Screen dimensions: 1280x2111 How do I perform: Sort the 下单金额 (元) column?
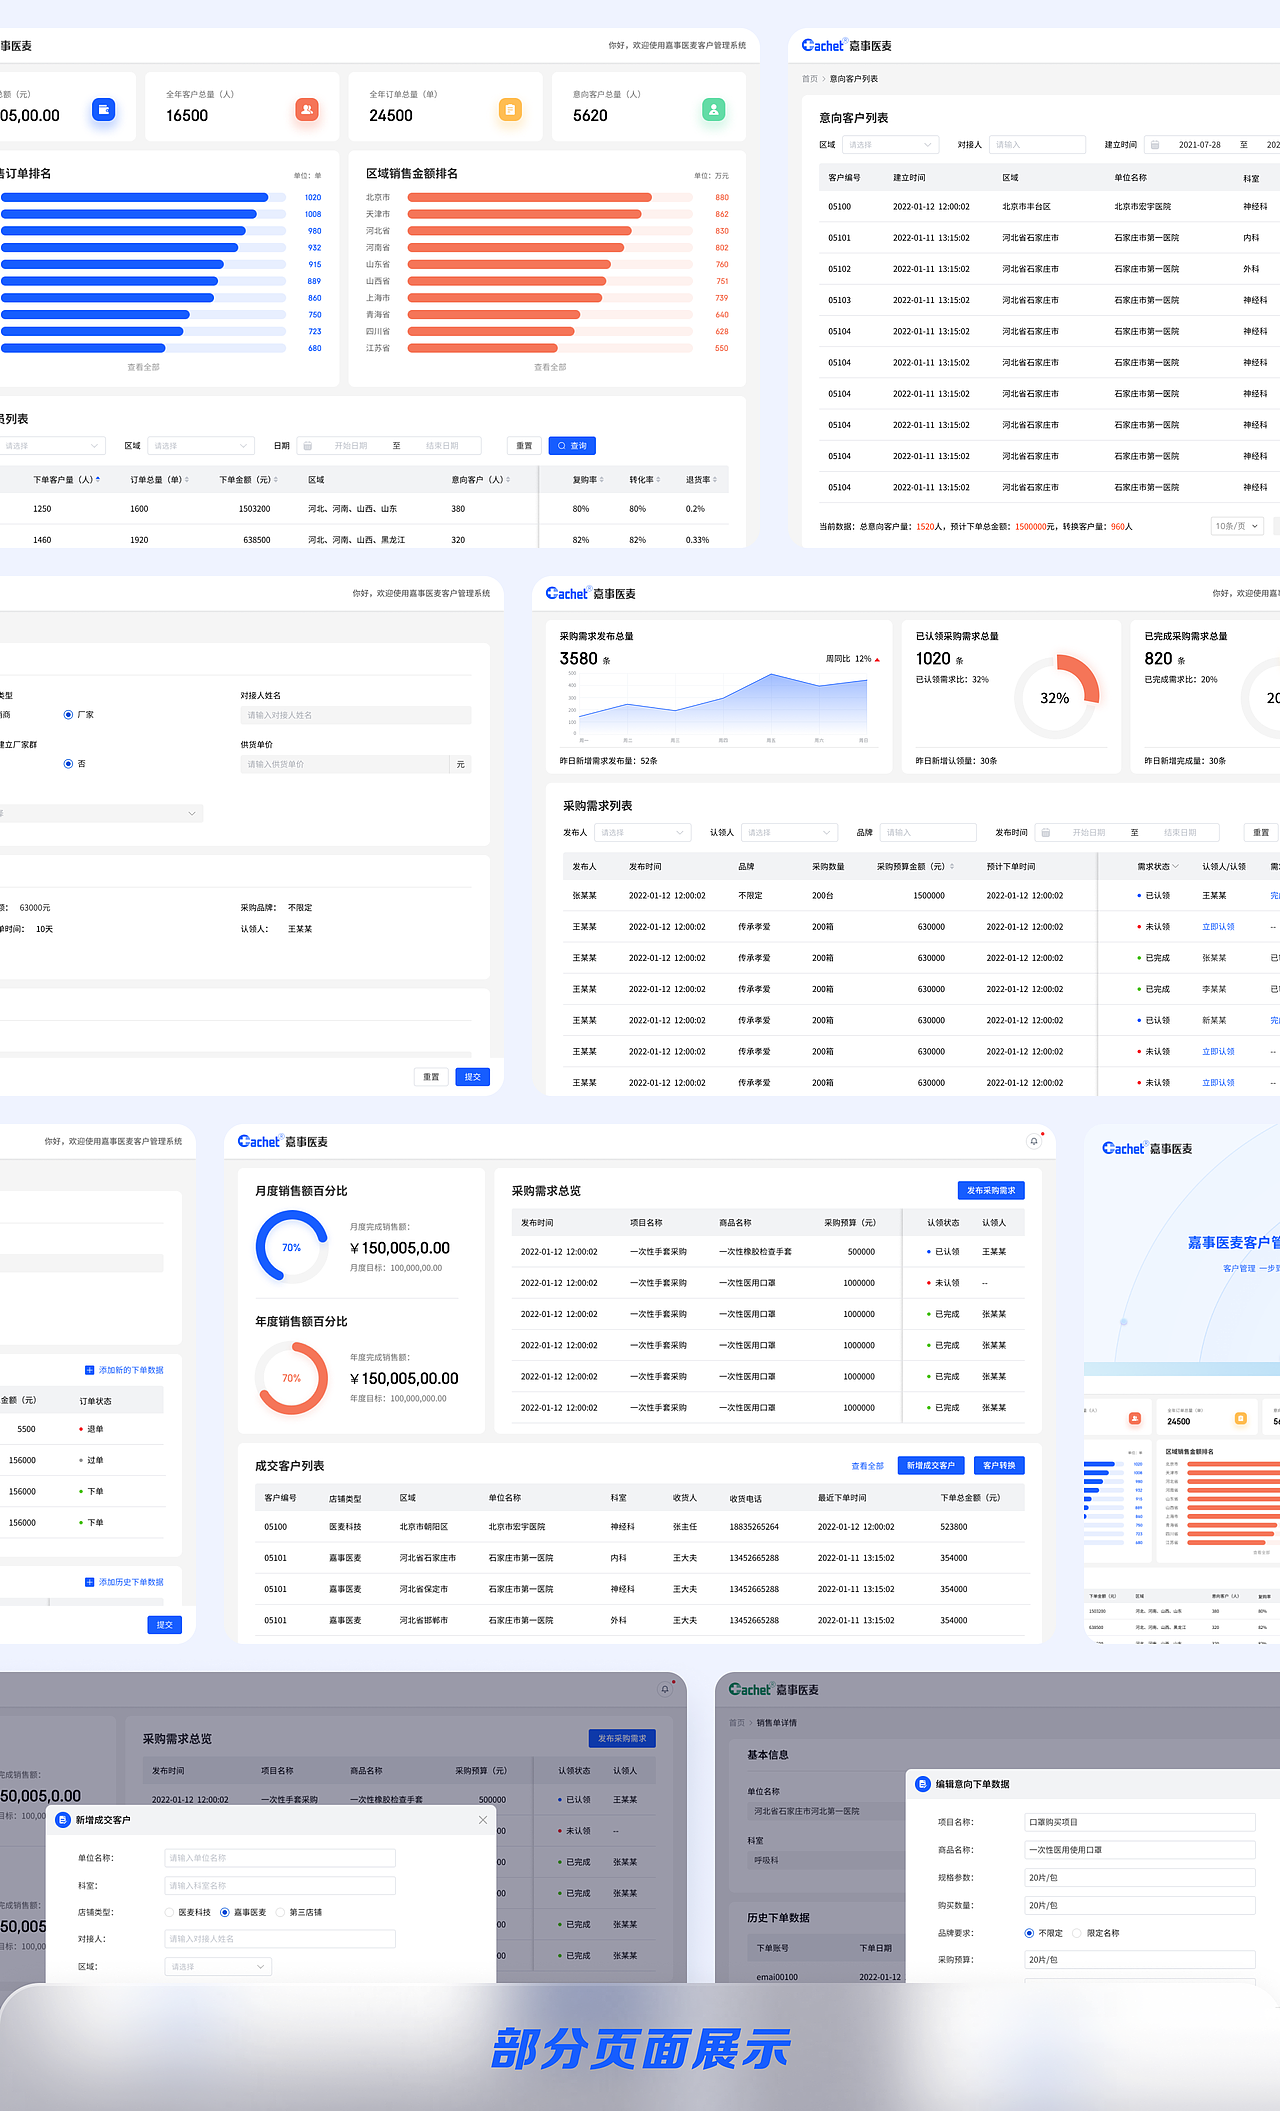276,480
